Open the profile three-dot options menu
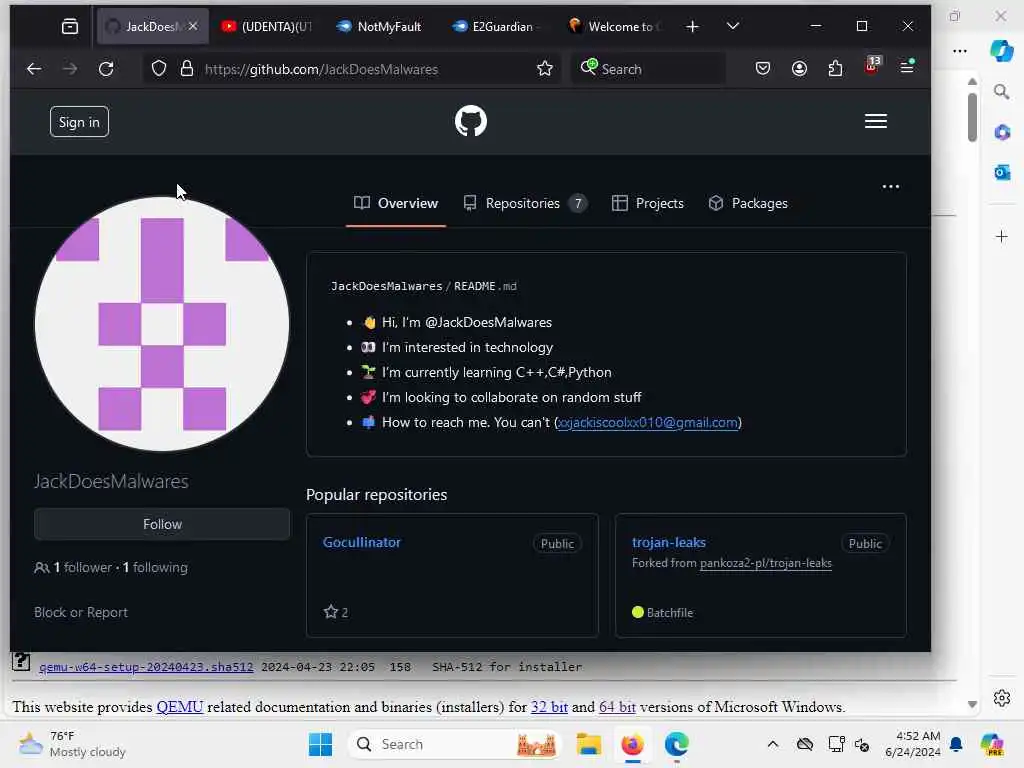Viewport: 1024px width, 768px height. (x=891, y=187)
